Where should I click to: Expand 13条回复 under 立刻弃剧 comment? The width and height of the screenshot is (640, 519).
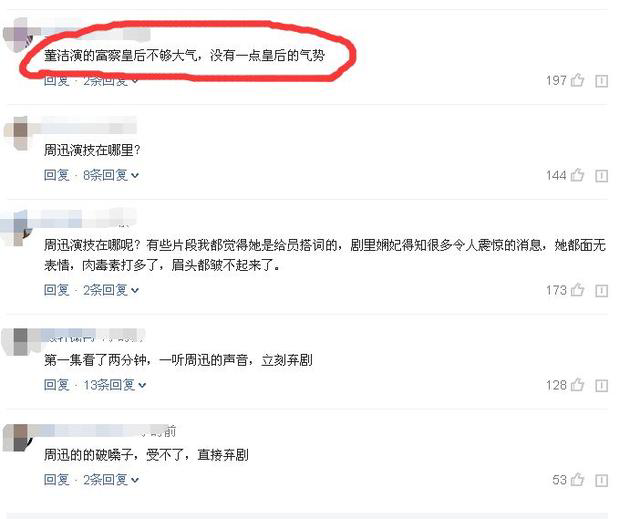115,385
